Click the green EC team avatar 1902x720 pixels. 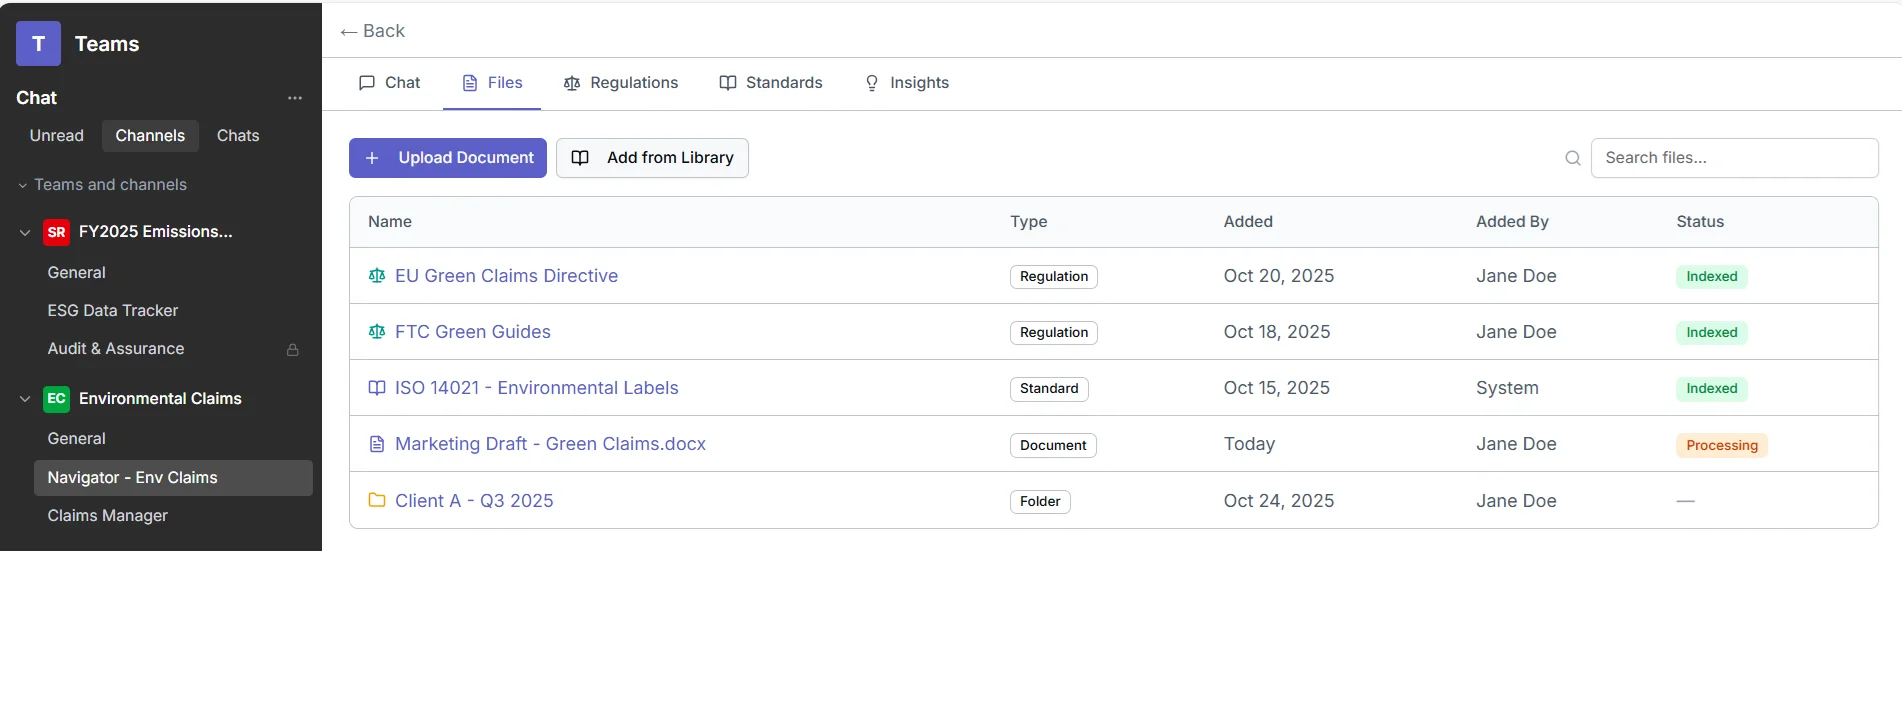click(x=57, y=399)
